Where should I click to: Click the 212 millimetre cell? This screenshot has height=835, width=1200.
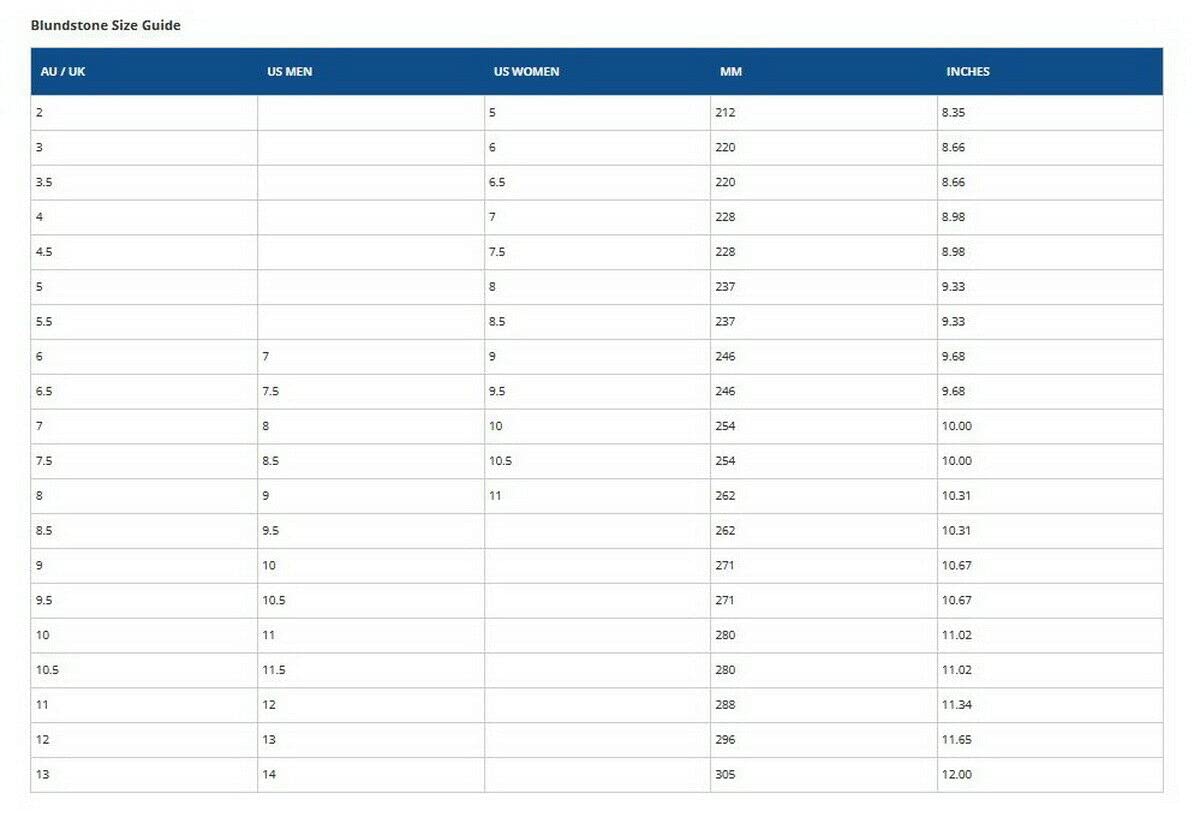(x=725, y=113)
